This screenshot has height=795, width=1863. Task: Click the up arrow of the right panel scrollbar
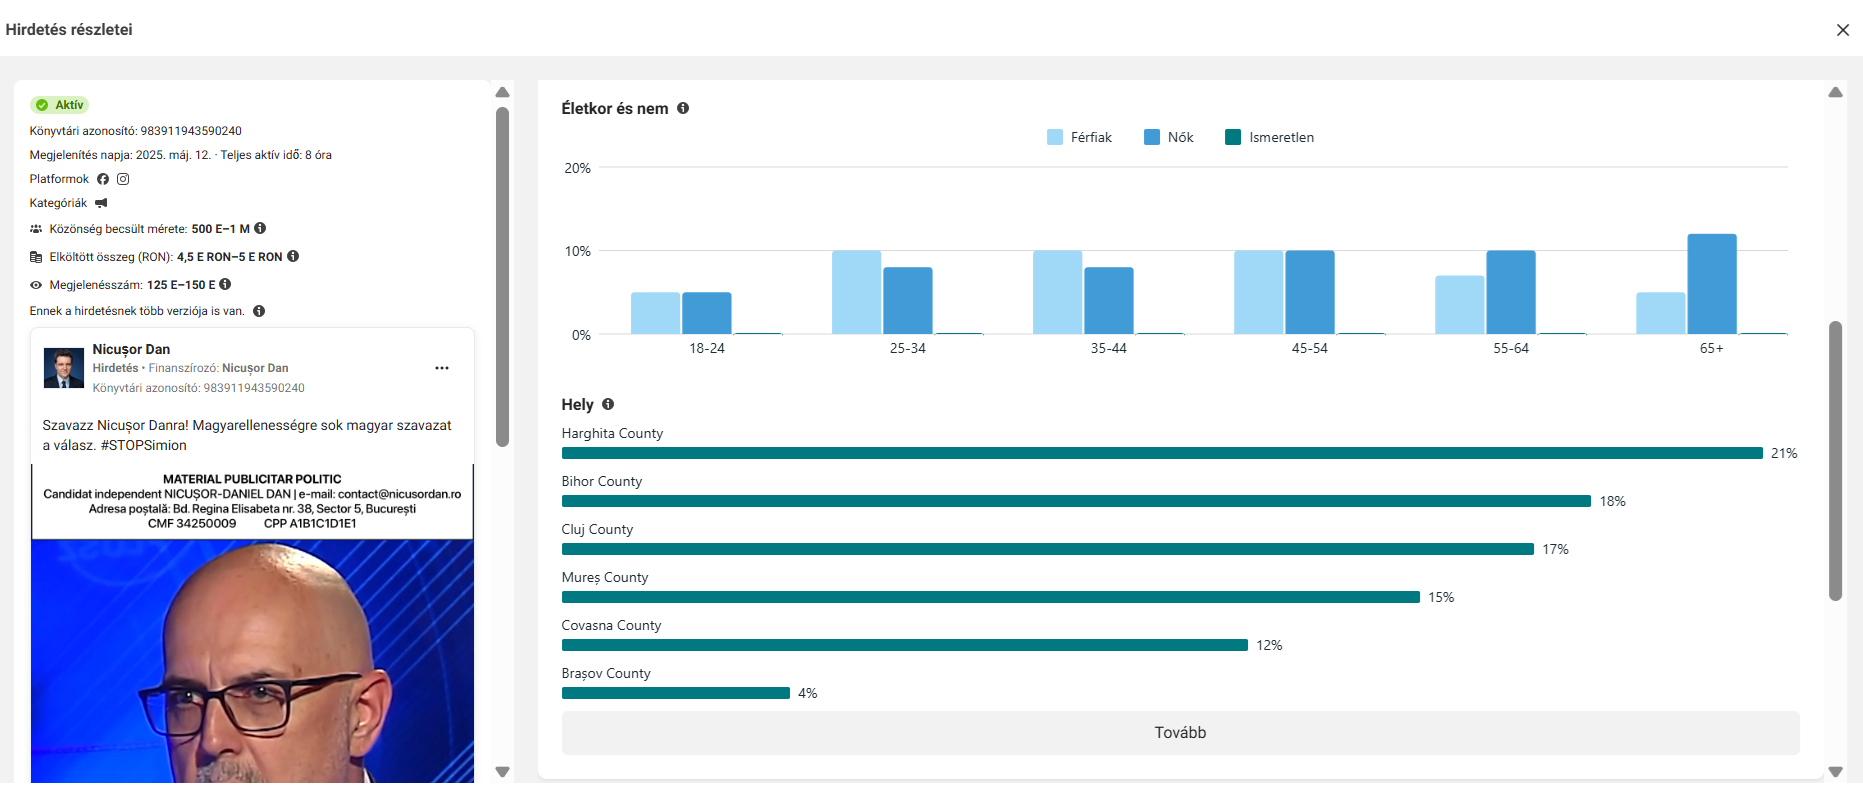1835,92
